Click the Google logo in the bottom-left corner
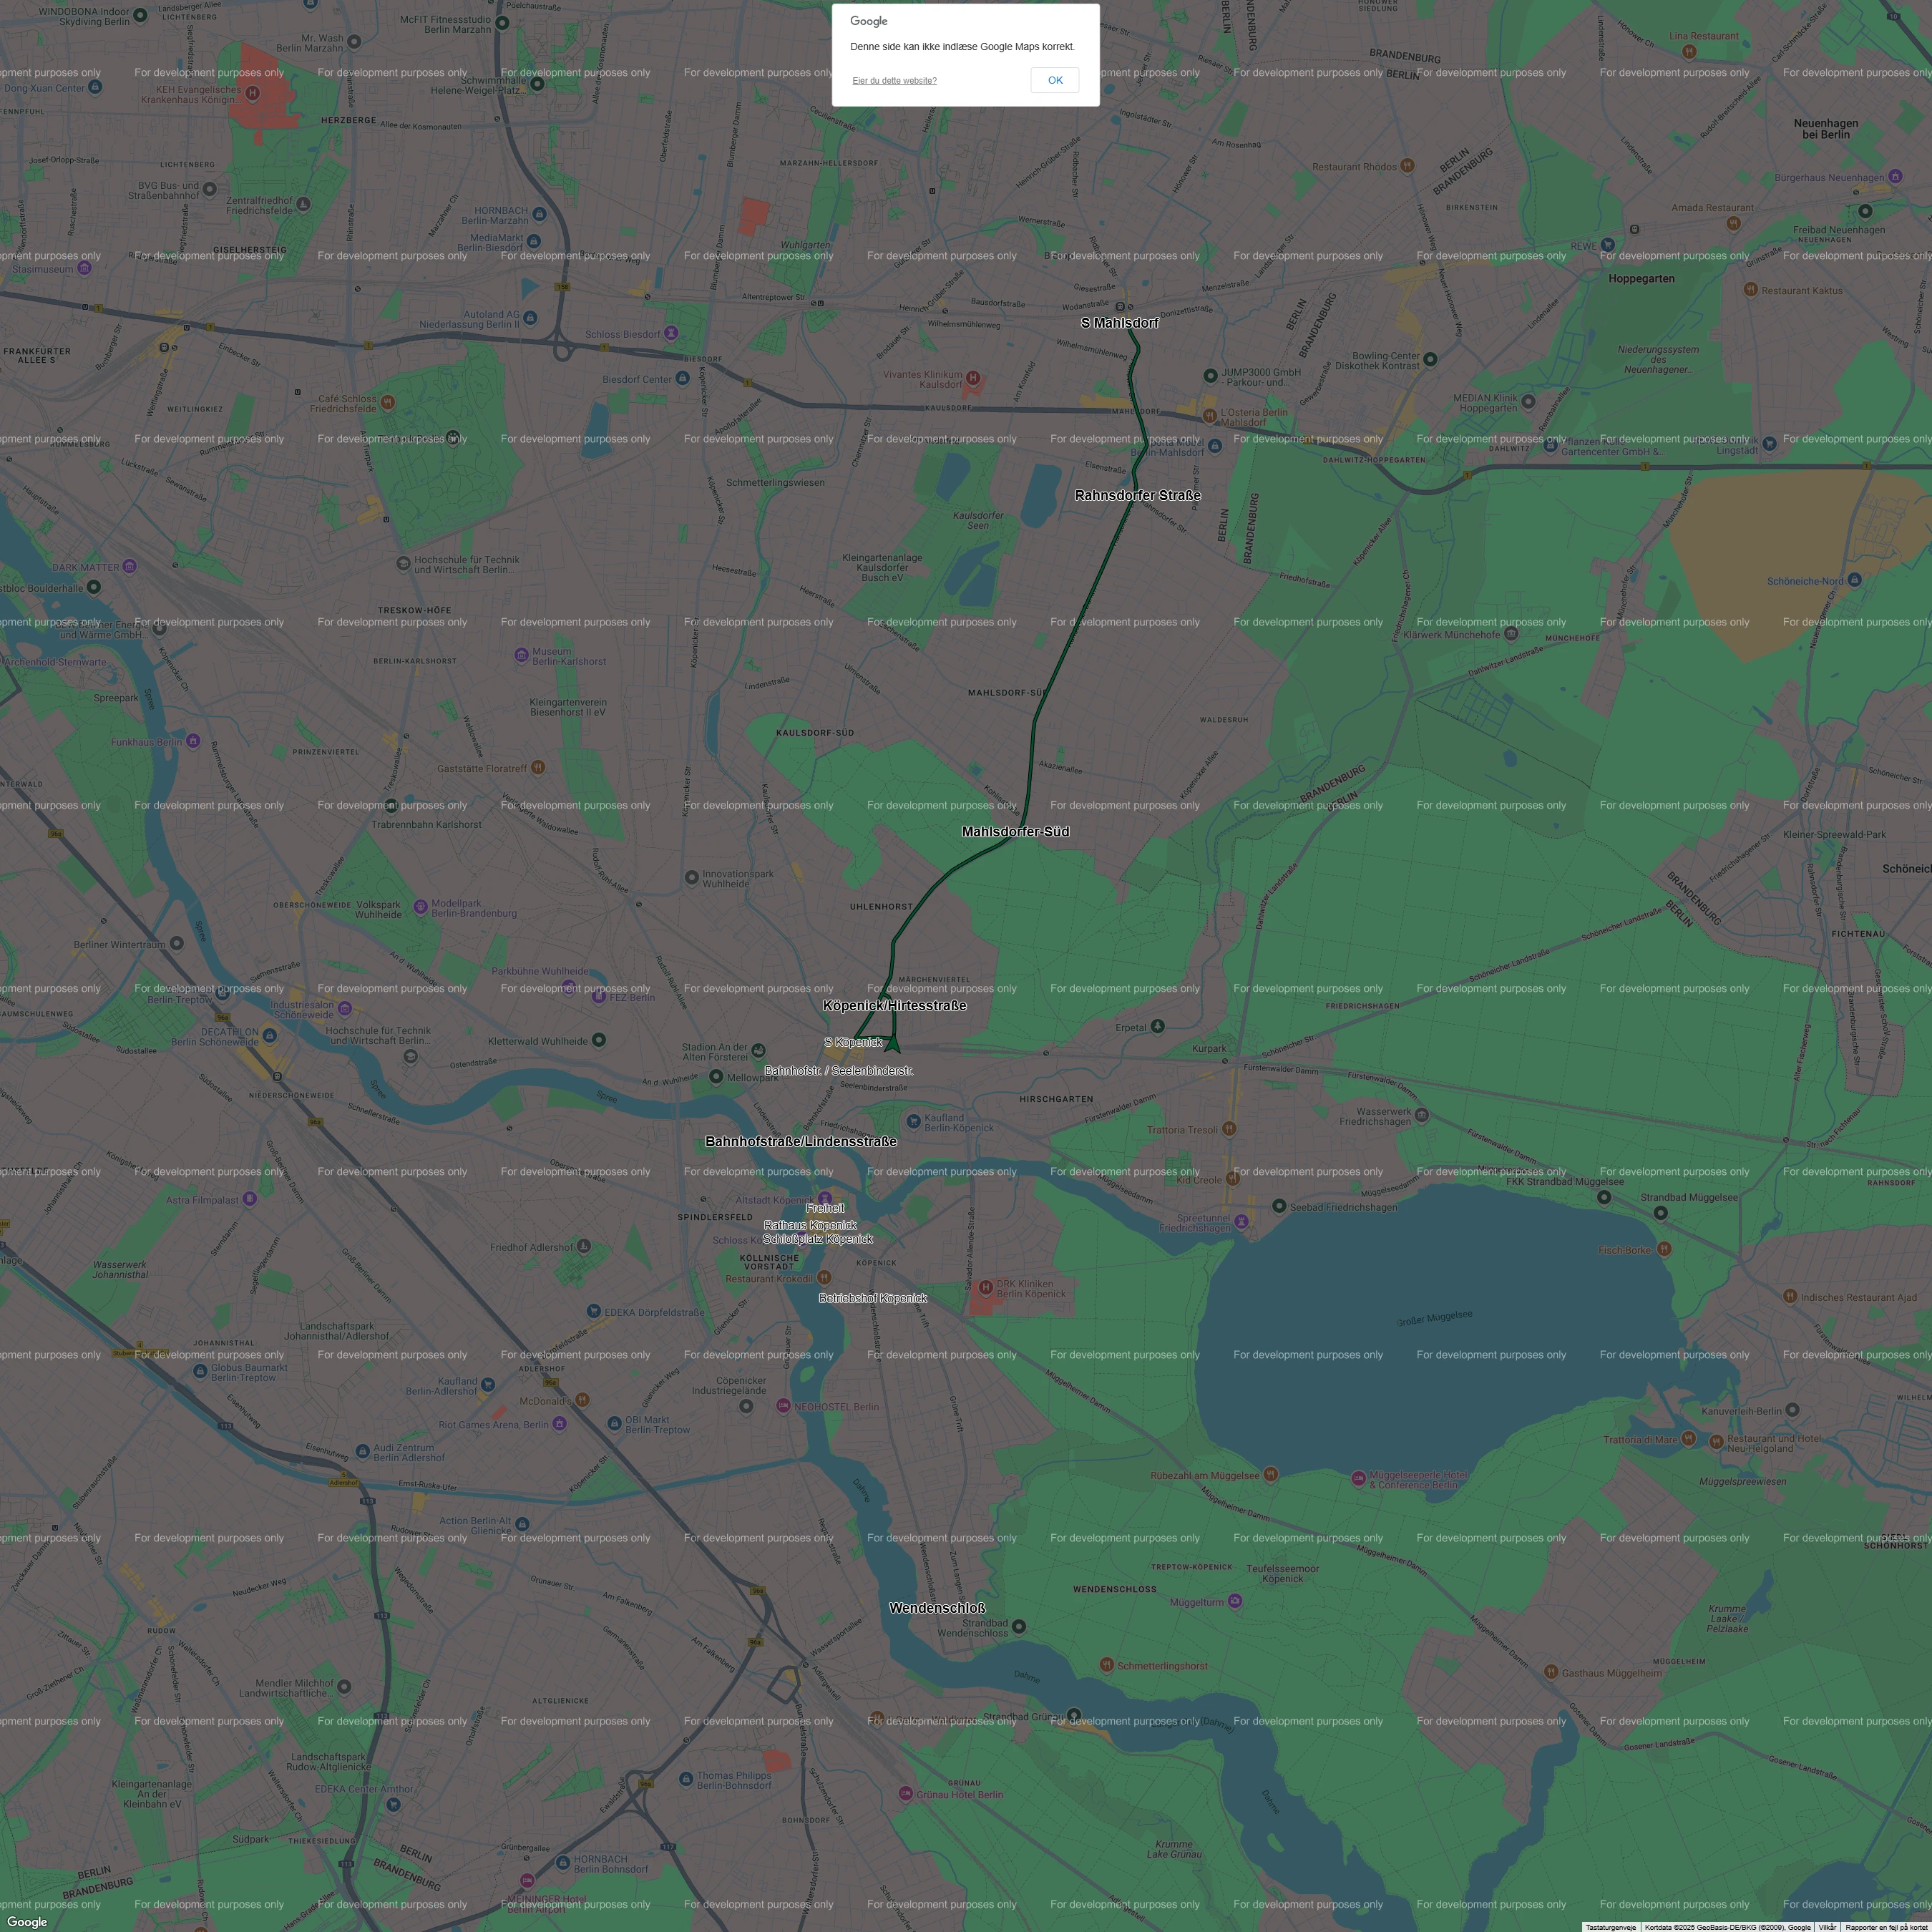 27,1921
